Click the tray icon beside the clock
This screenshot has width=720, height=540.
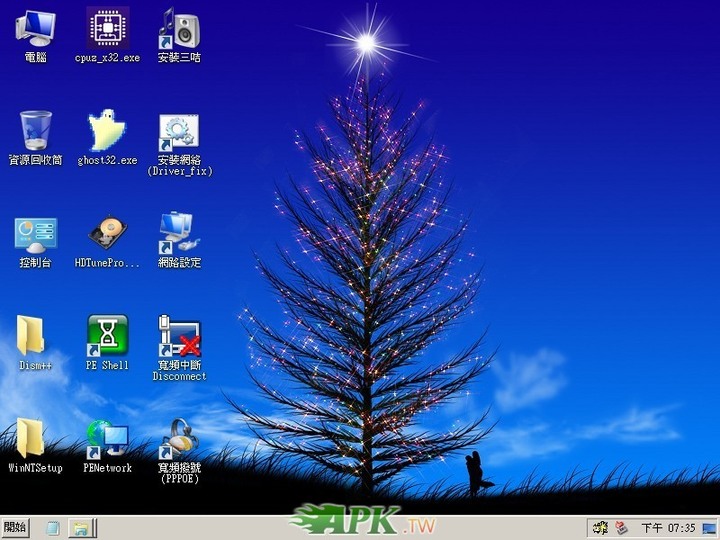tap(621, 528)
